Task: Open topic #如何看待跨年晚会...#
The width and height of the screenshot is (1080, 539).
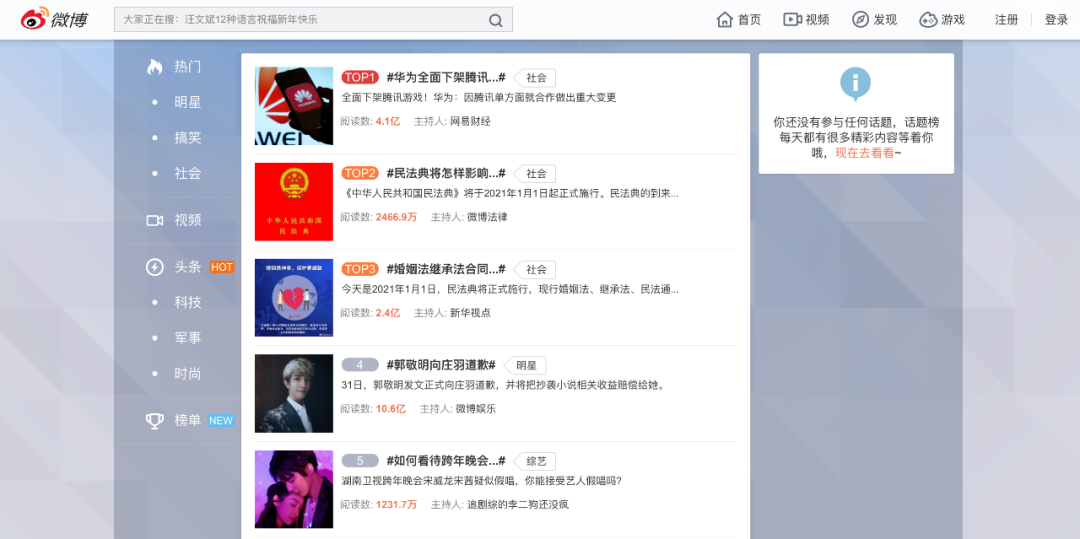Action: pyautogui.click(x=446, y=461)
